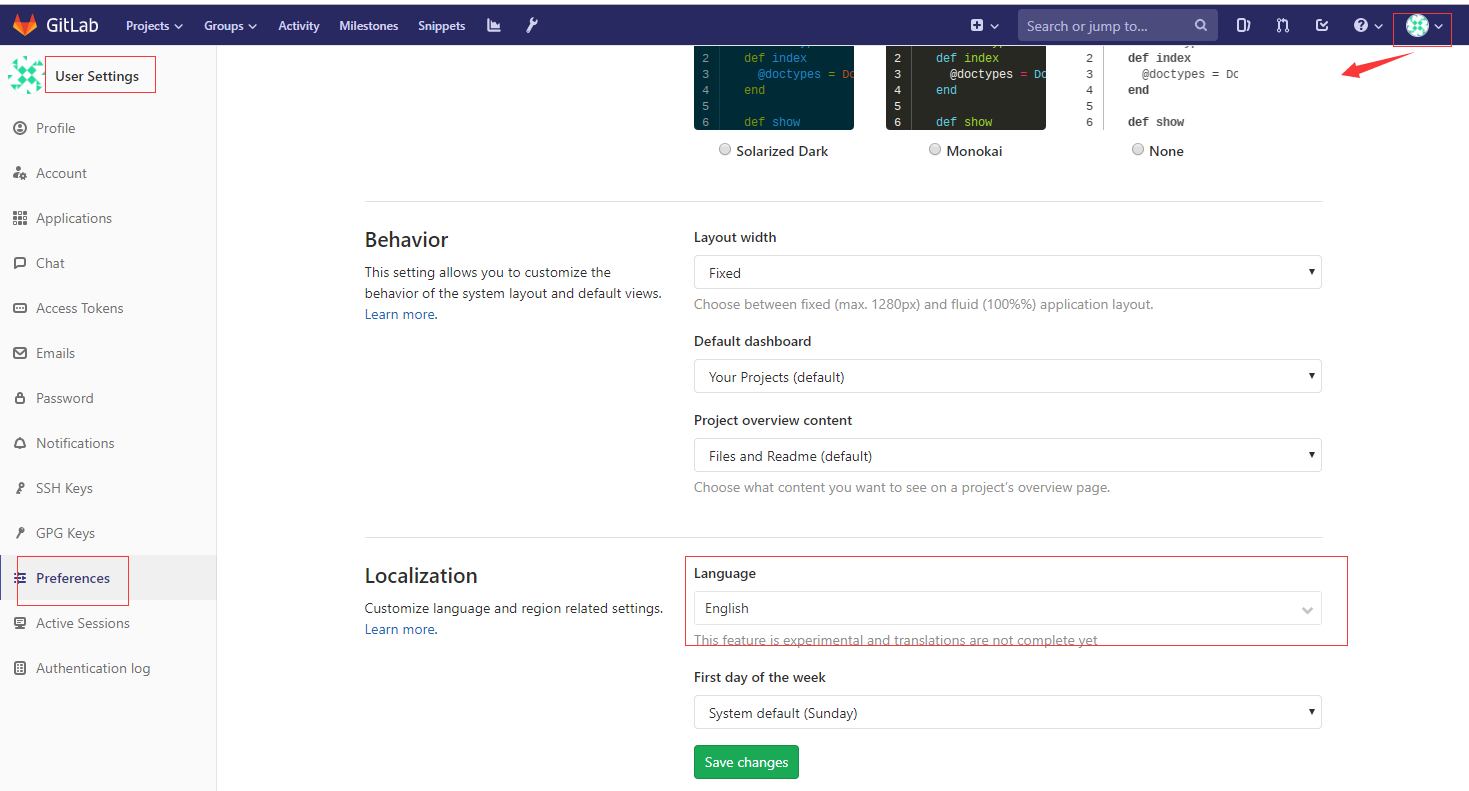Viewport: 1469px width, 791px height.
Task: Open the to-do list checkmark icon
Action: (1322, 26)
